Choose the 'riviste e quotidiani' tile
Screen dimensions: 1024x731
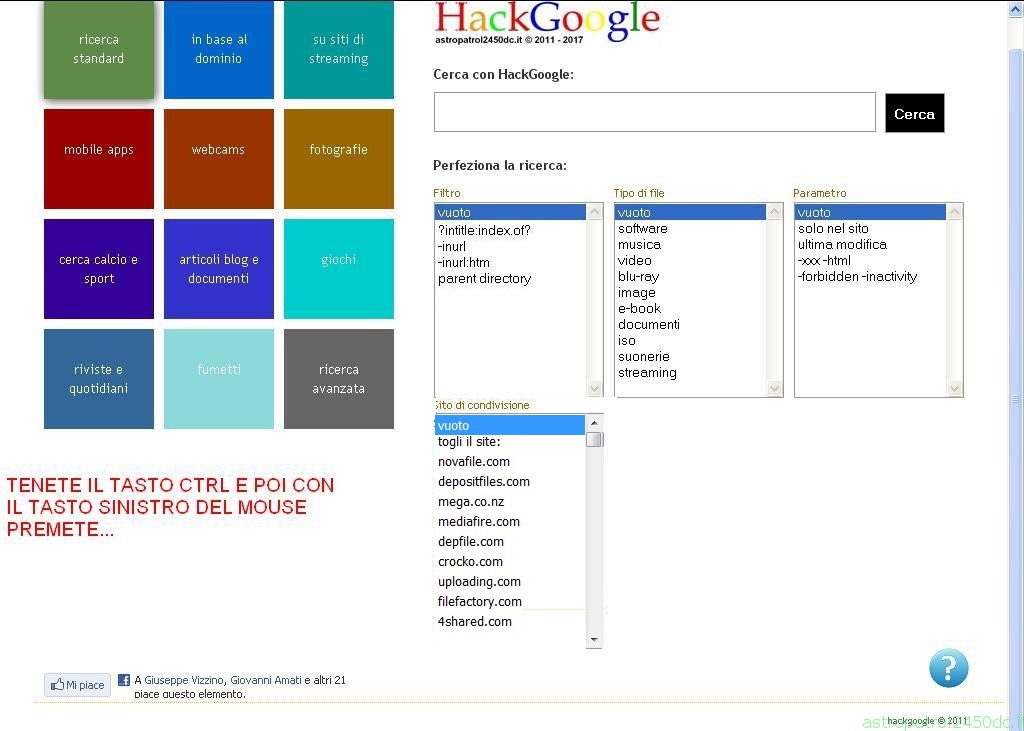[x=99, y=379]
